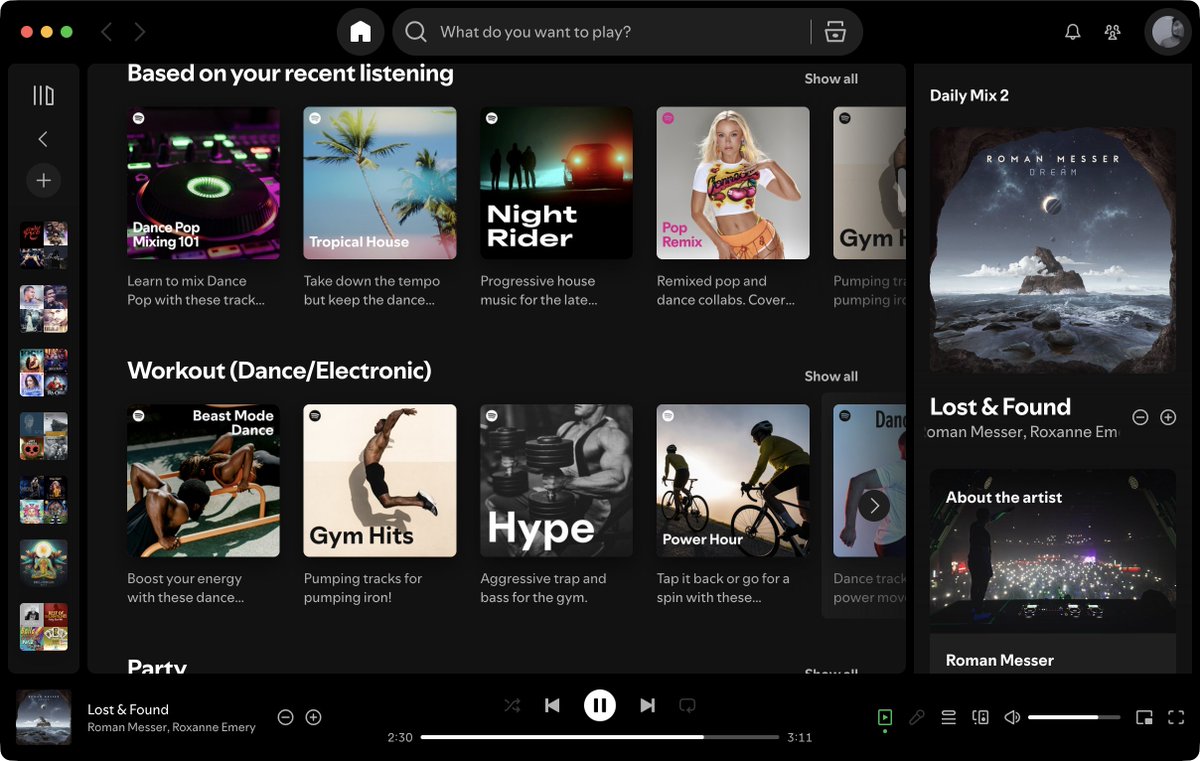Image resolution: width=1200 pixels, height=761 pixels.
Task: Enter full screen mode
Action: click(x=1176, y=717)
